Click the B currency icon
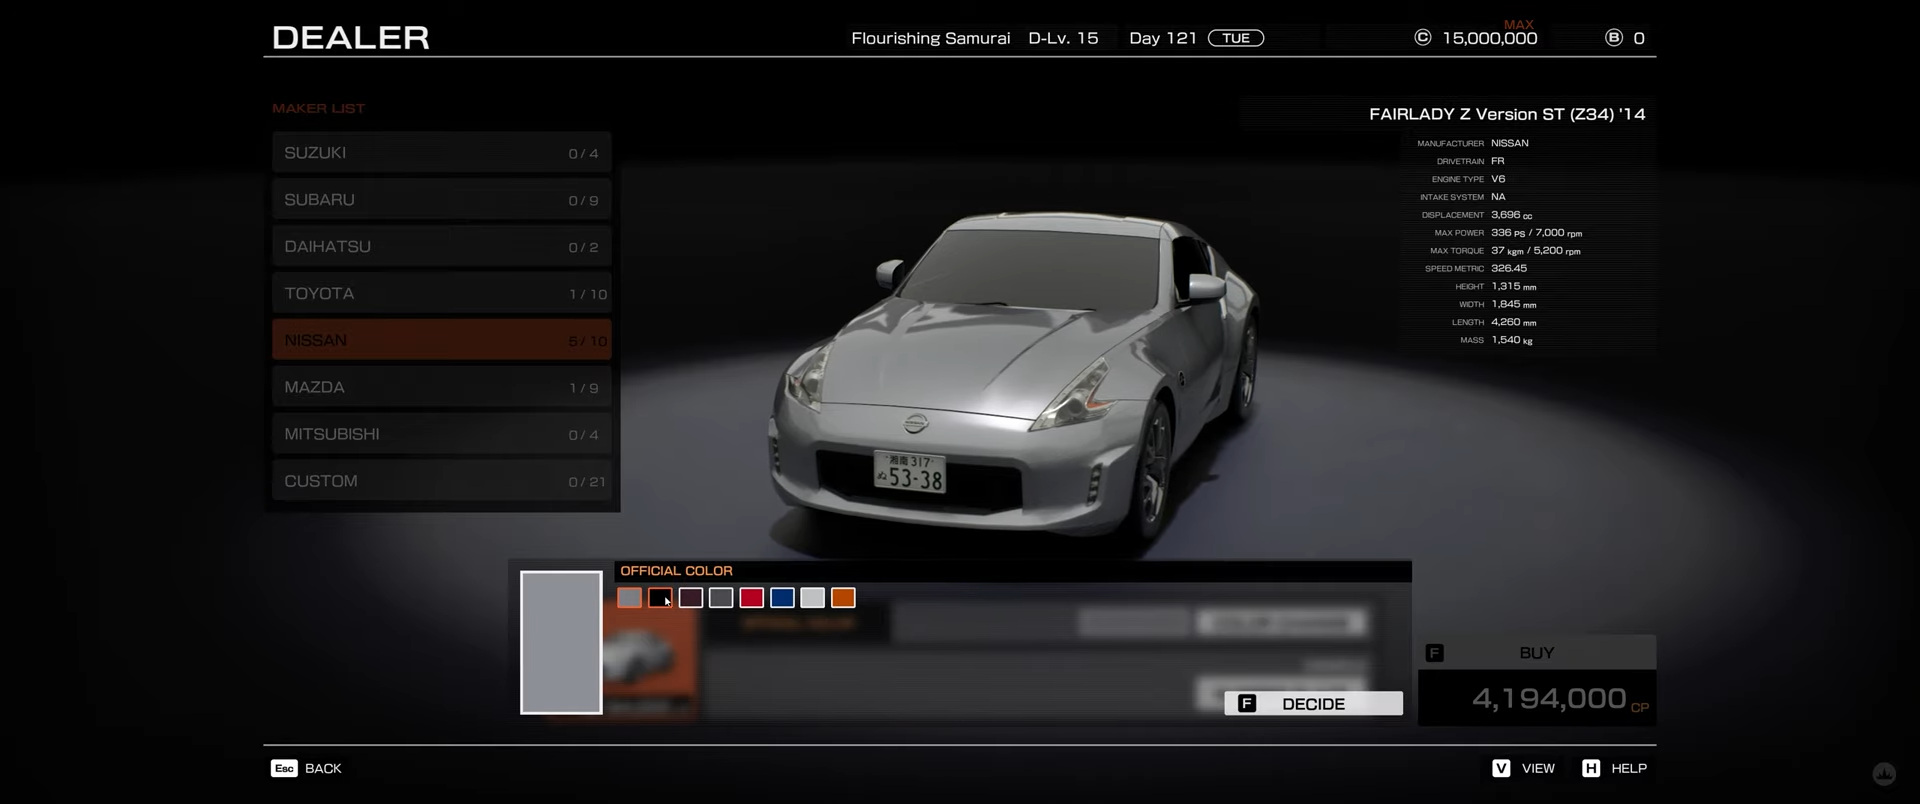 [x=1613, y=38]
